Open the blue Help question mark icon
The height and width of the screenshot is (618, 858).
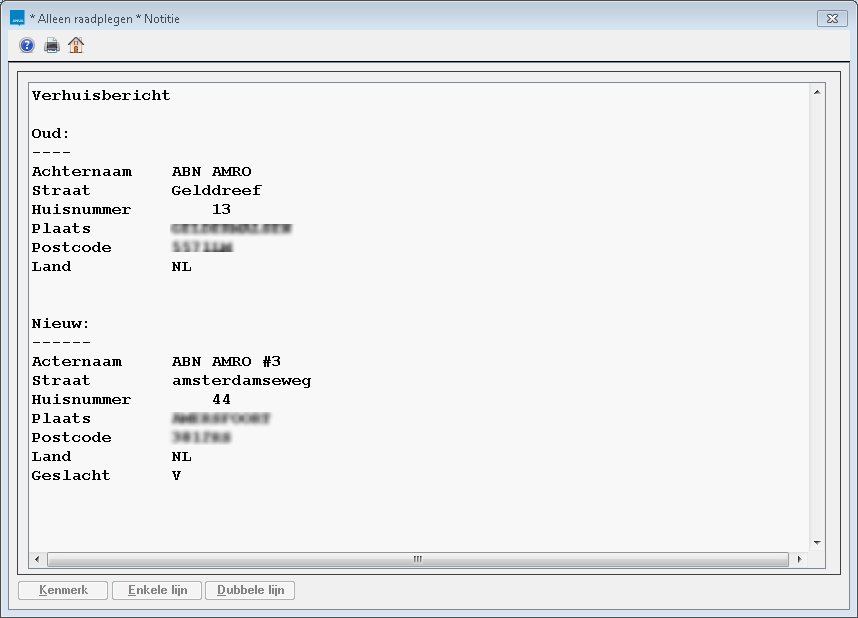(x=27, y=45)
